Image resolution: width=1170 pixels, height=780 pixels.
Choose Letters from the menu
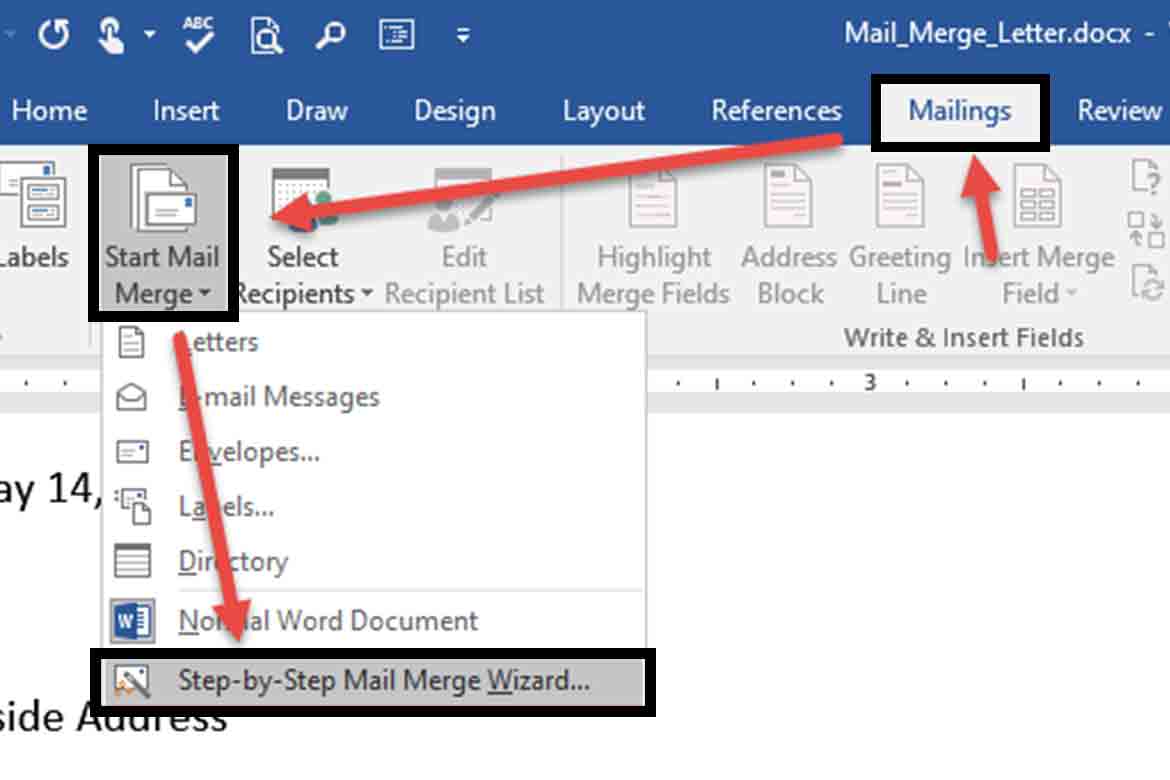pos(373,342)
